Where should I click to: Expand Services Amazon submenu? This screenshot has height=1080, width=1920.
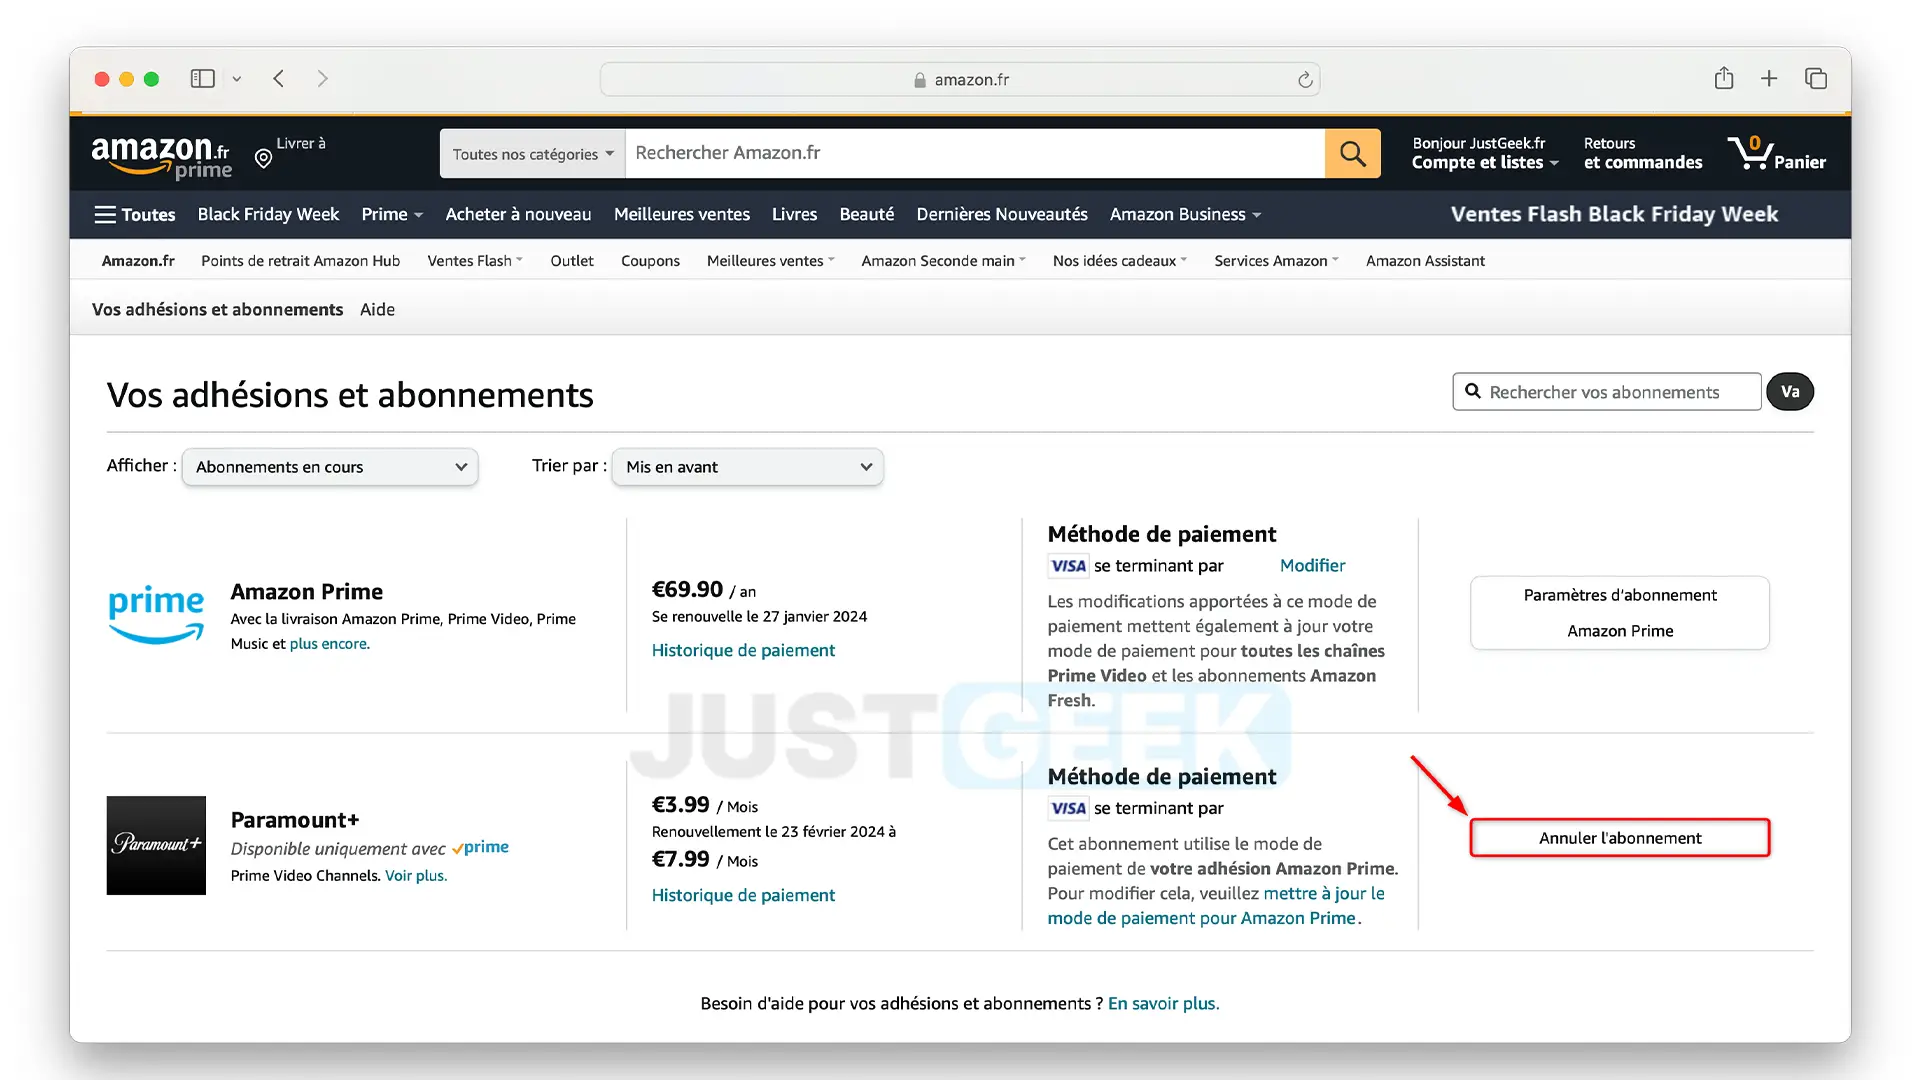(1276, 261)
